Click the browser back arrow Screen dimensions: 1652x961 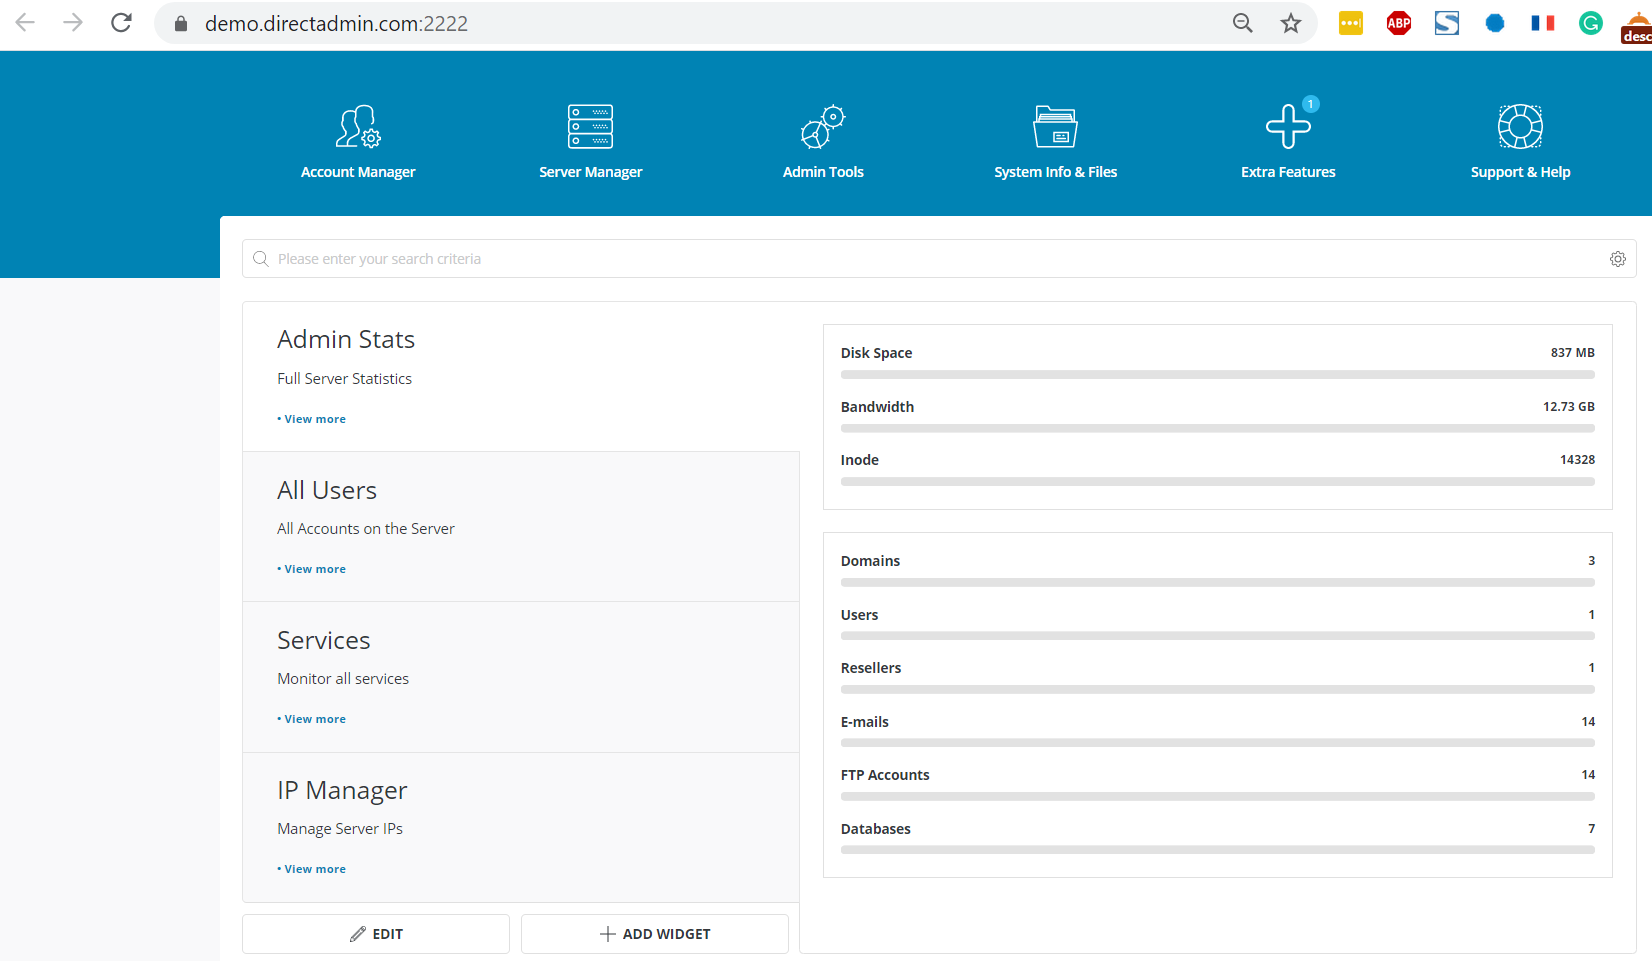(25, 23)
